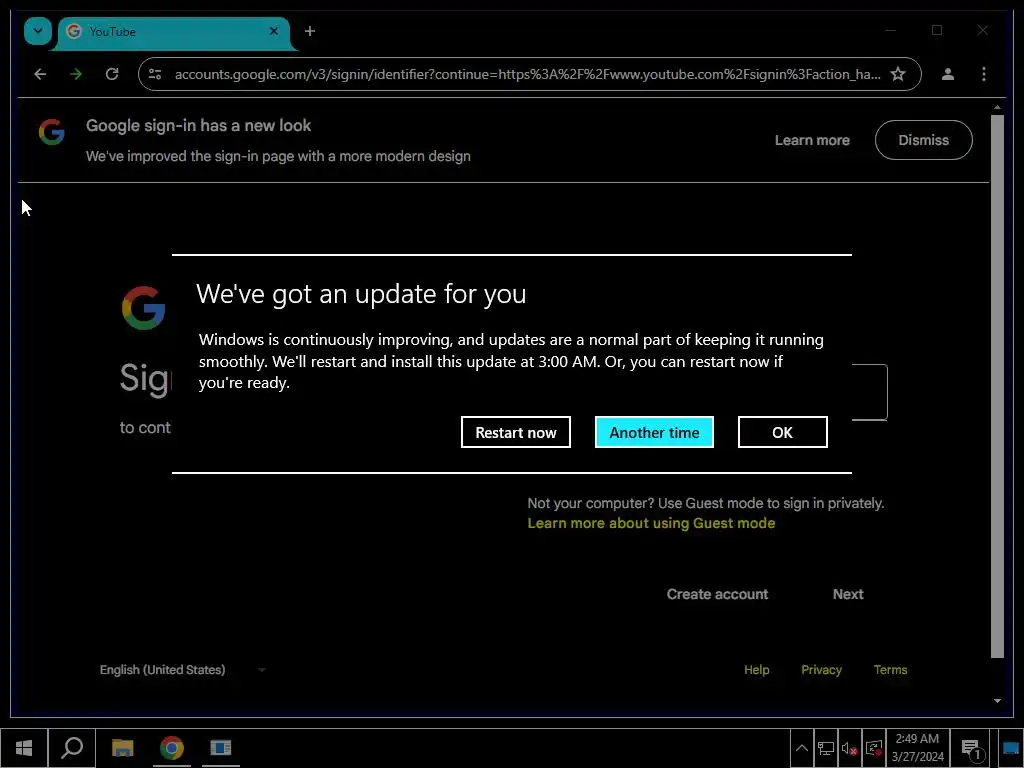The height and width of the screenshot is (768, 1024).
Task: Click the Google logo in the banner
Action: (52, 132)
